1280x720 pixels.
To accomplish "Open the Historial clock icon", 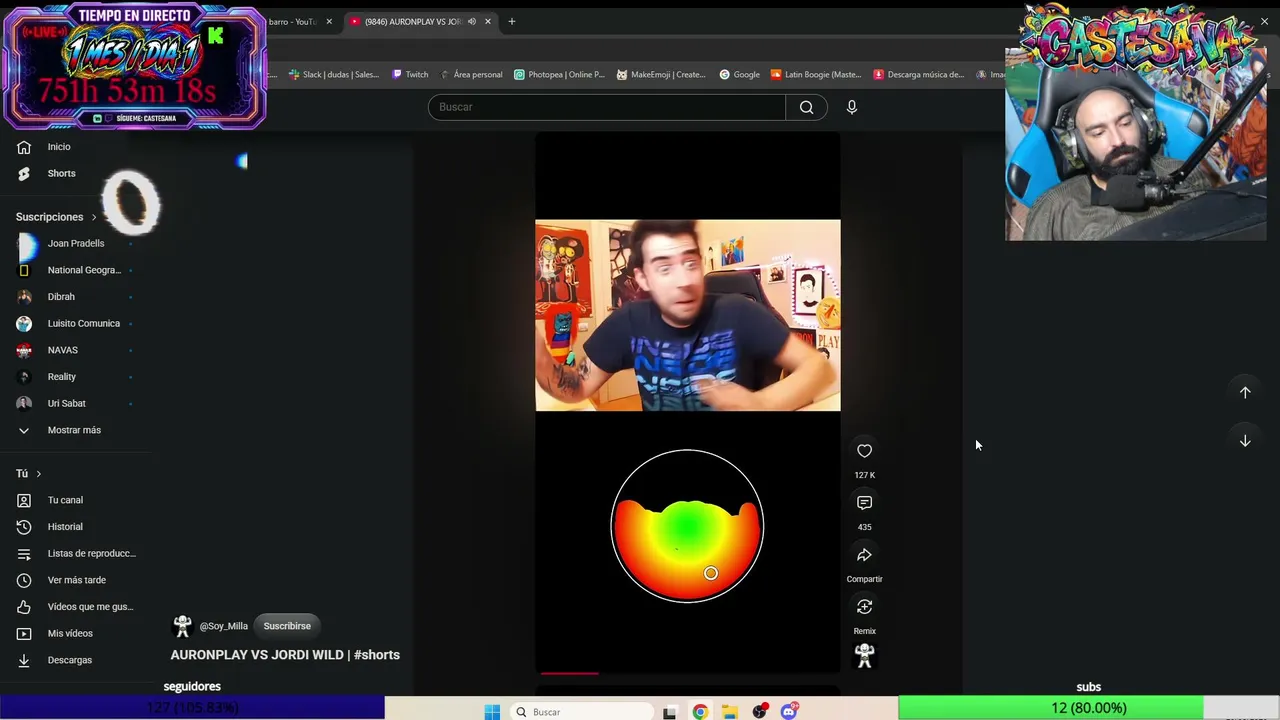I will pos(24,527).
